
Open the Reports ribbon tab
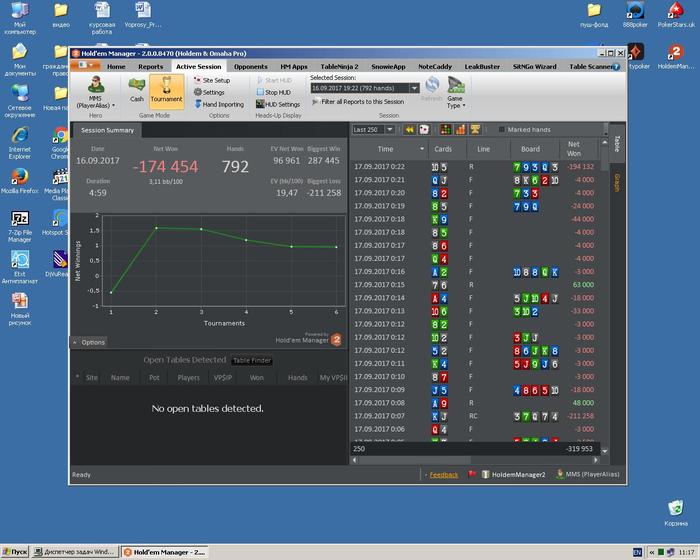click(x=150, y=67)
